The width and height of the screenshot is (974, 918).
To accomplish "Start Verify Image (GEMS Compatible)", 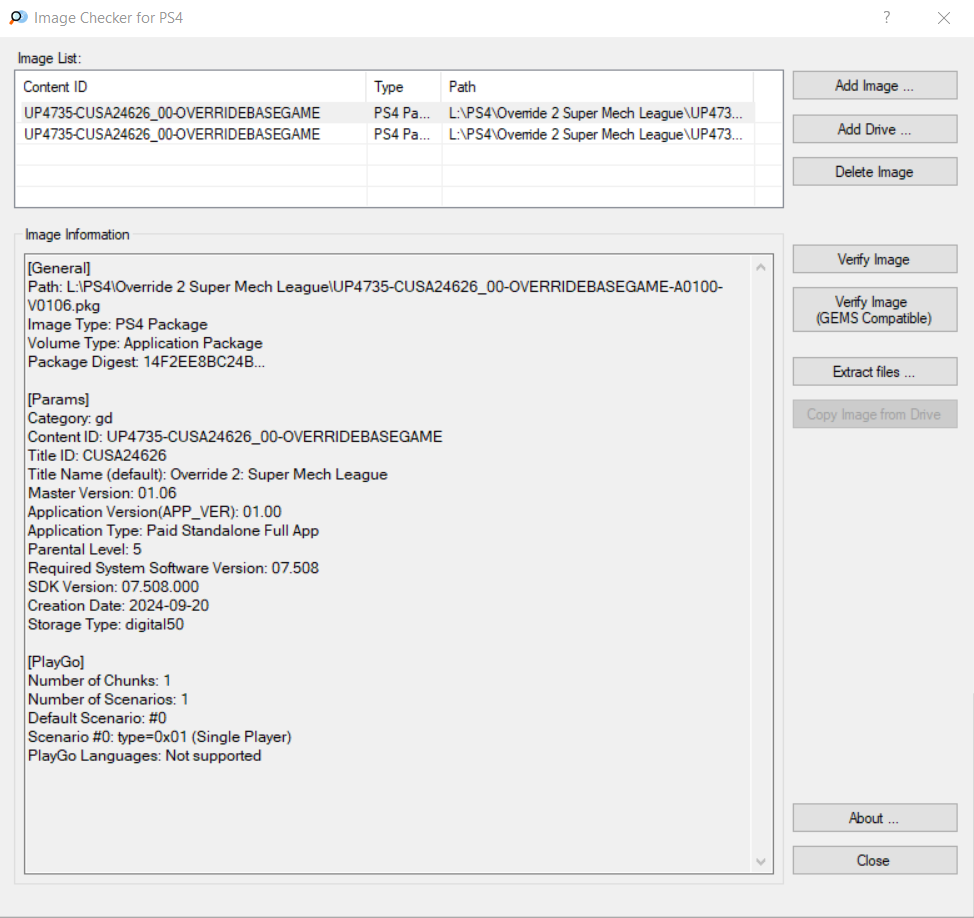I will [875, 309].
